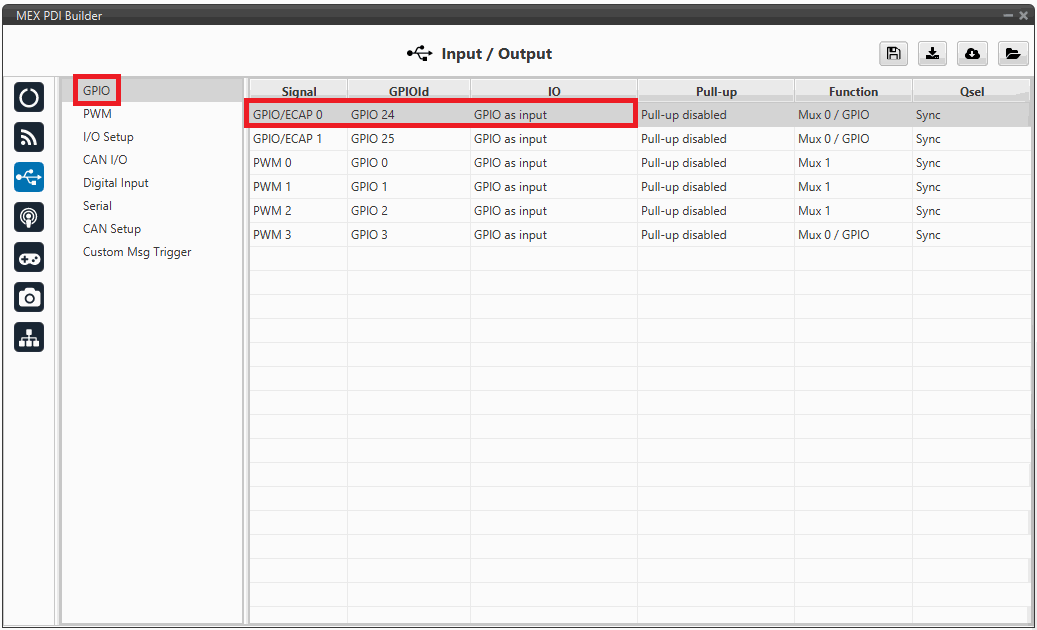Viewport: 1037px width, 630px height.
Task: Open IO dropdown for GPIO 25 row
Action: pos(552,139)
